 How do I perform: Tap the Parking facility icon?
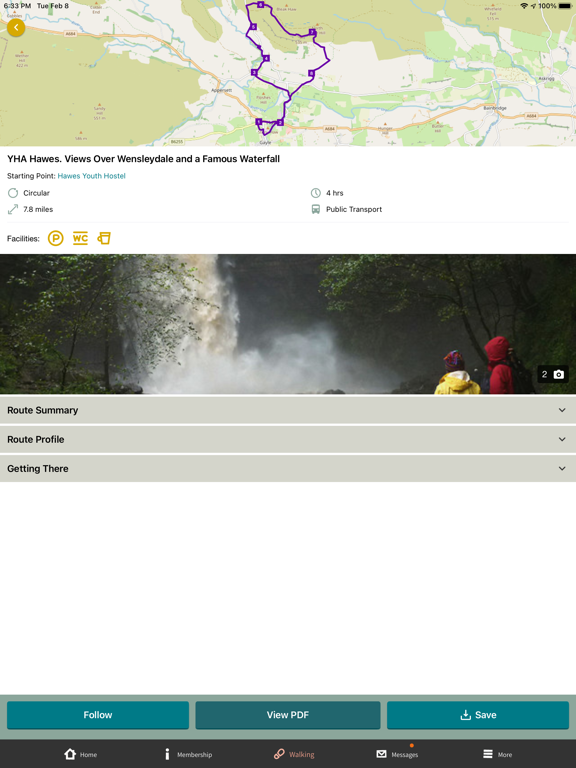[55, 239]
